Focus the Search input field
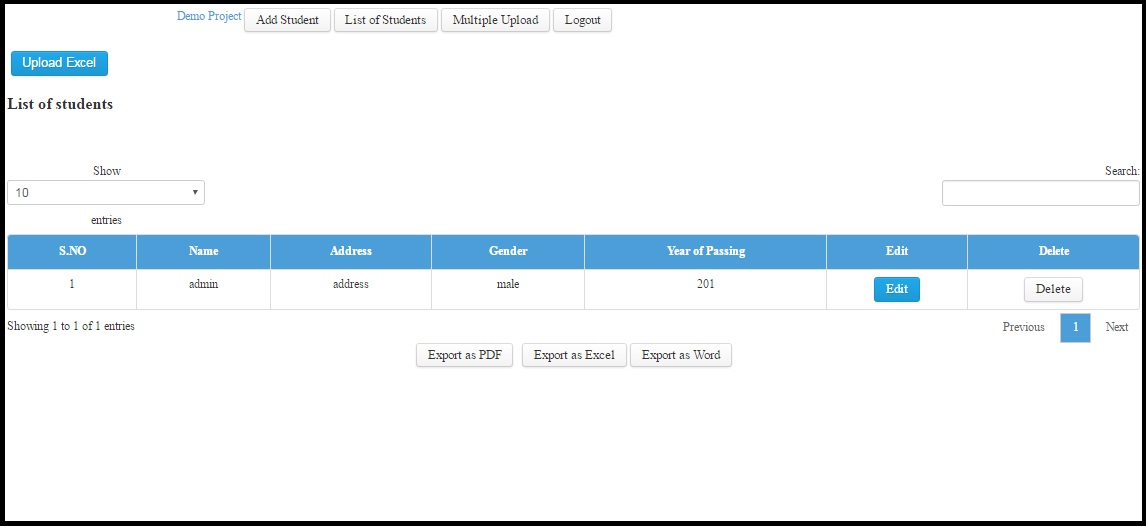 click(1041, 193)
